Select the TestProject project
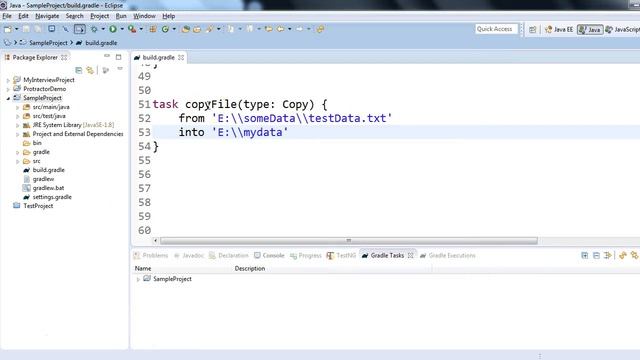The height and width of the screenshot is (360, 640). tap(38, 206)
